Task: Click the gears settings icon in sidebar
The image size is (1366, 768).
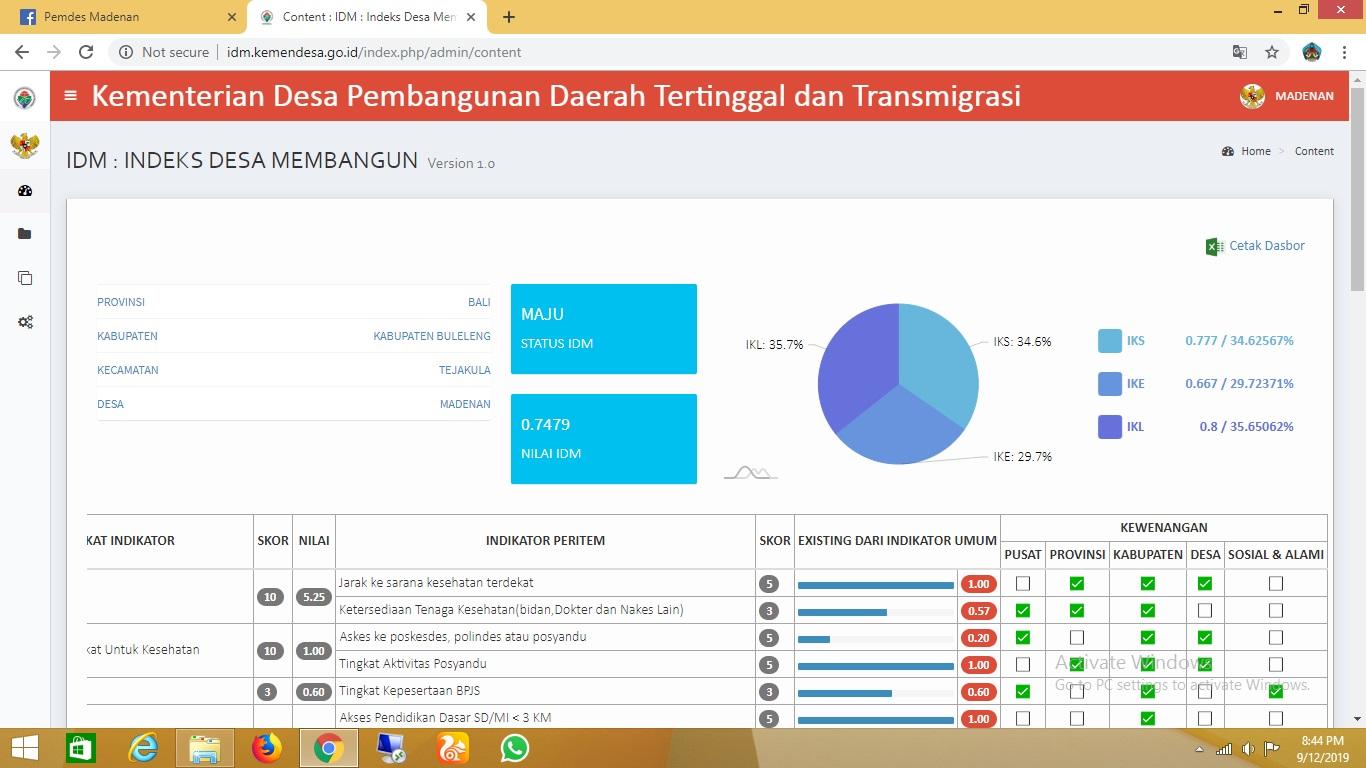Action: (25, 321)
